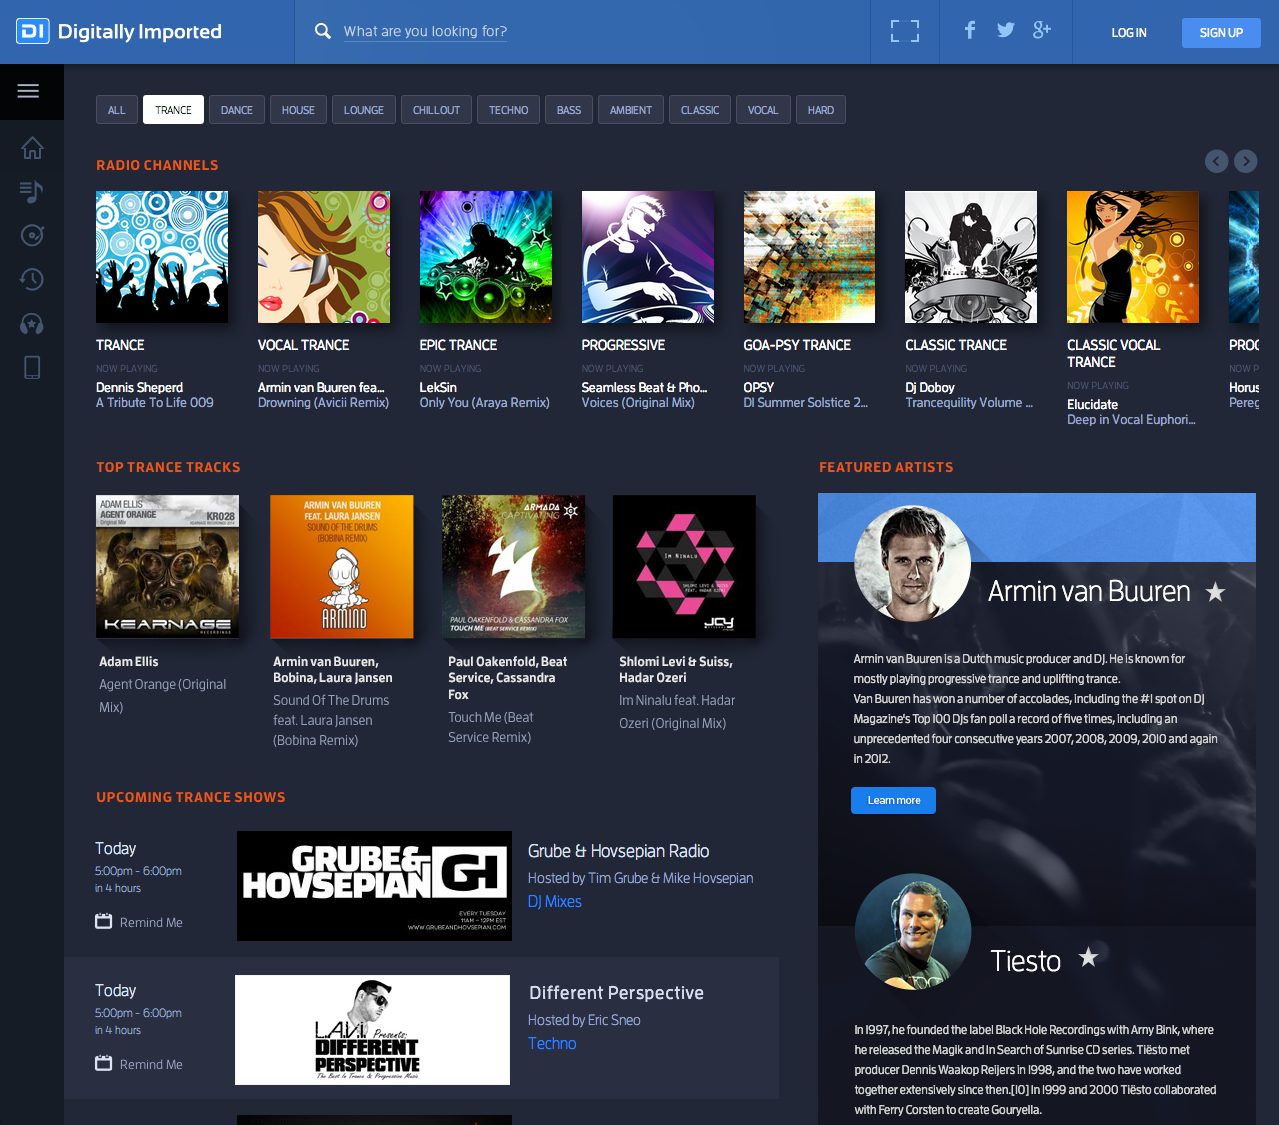Open the Facebook icon in the header
This screenshot has width=1279, height=1125.
tap(969, 30)
